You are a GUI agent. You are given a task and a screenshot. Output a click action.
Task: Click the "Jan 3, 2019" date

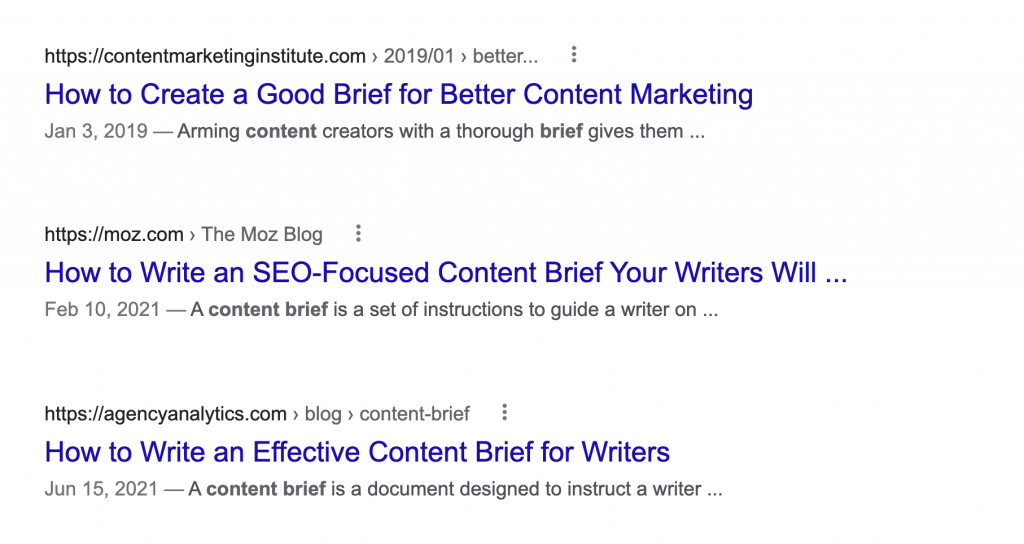coord(96,131)
